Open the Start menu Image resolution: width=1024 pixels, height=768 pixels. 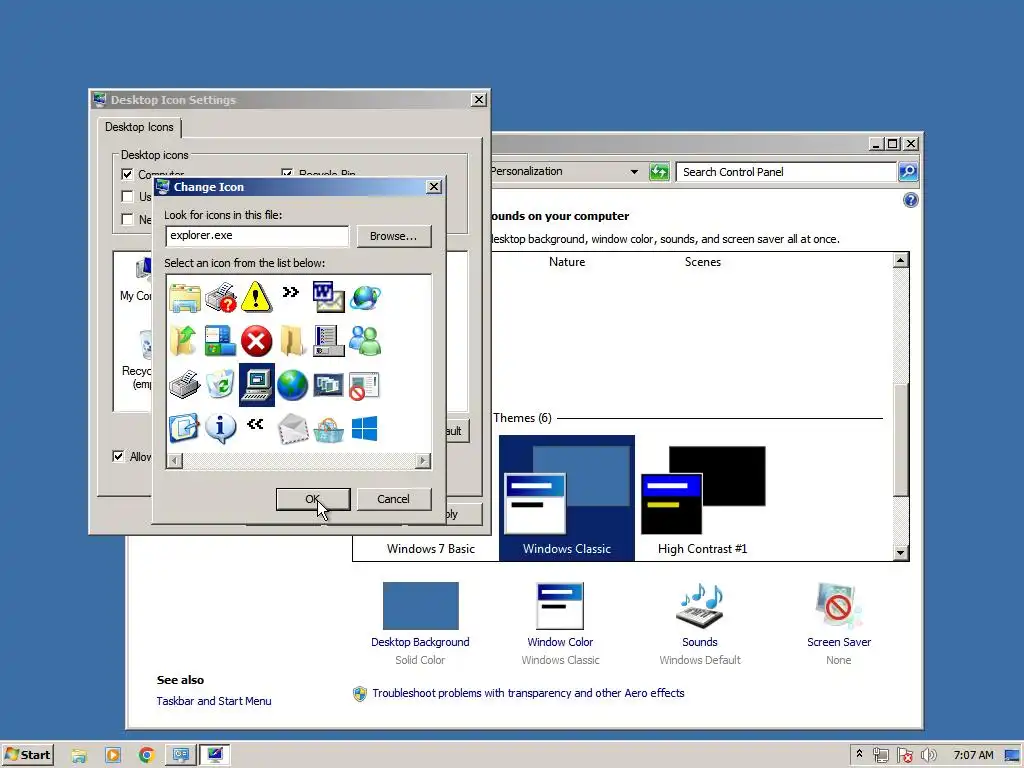pyautogui.click(x=27, y=755)
